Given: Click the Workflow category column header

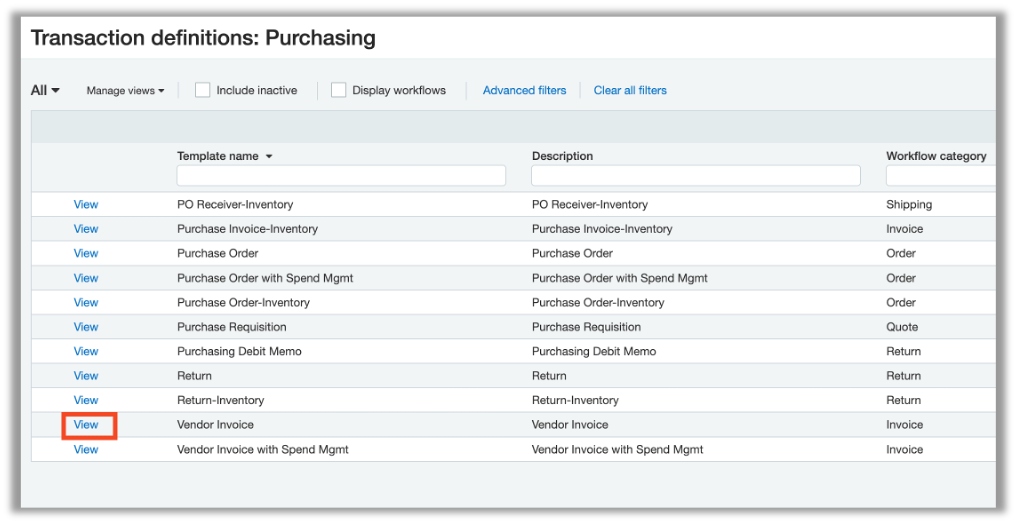Looking at the screenshot, I should click(x=936, y=156).
